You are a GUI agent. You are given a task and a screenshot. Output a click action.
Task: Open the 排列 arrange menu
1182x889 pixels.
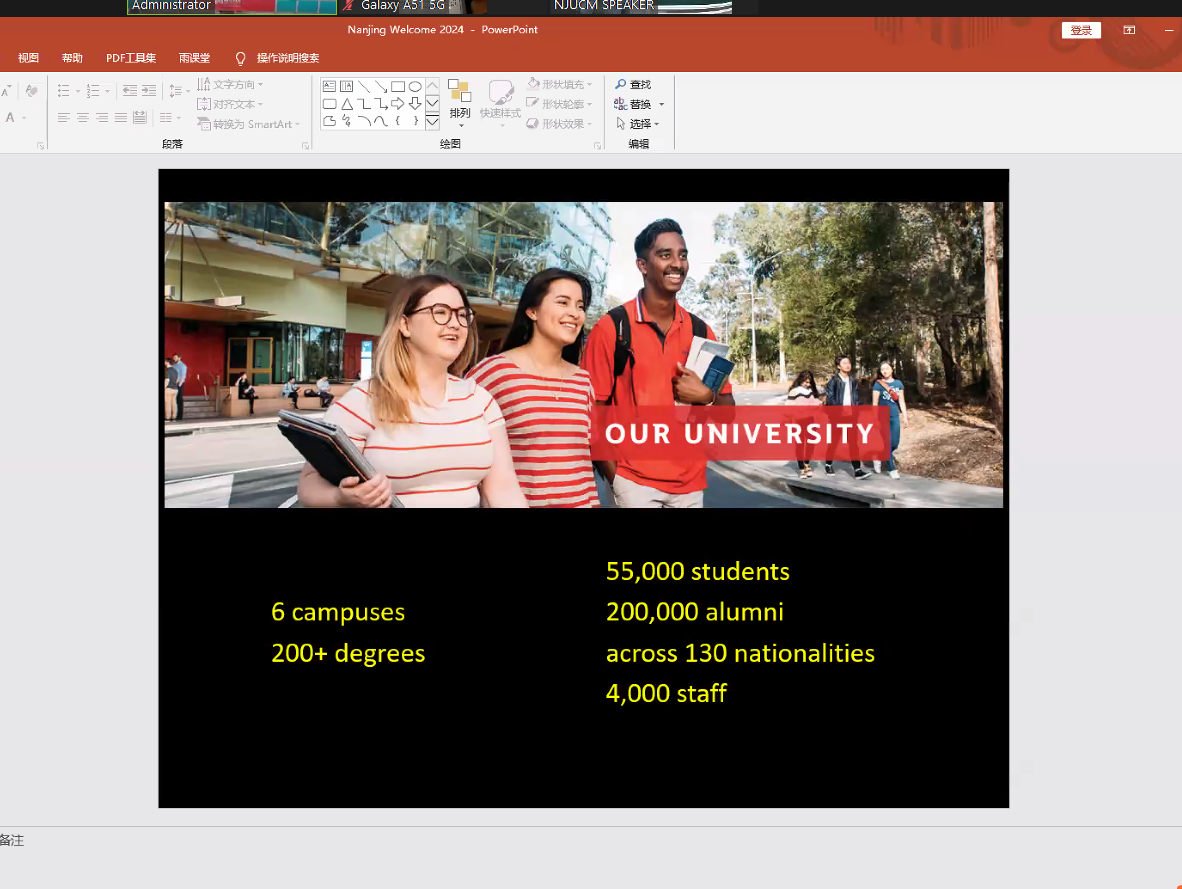(460, 103)
